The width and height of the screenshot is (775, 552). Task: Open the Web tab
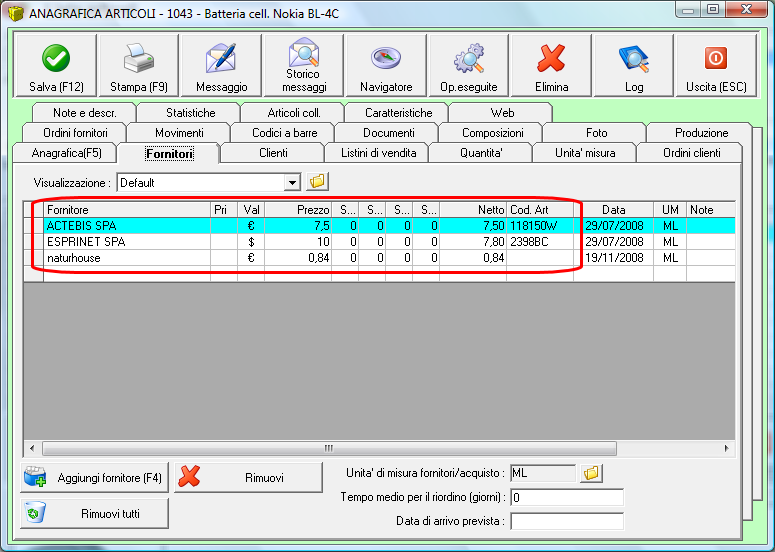pos(502,113)
